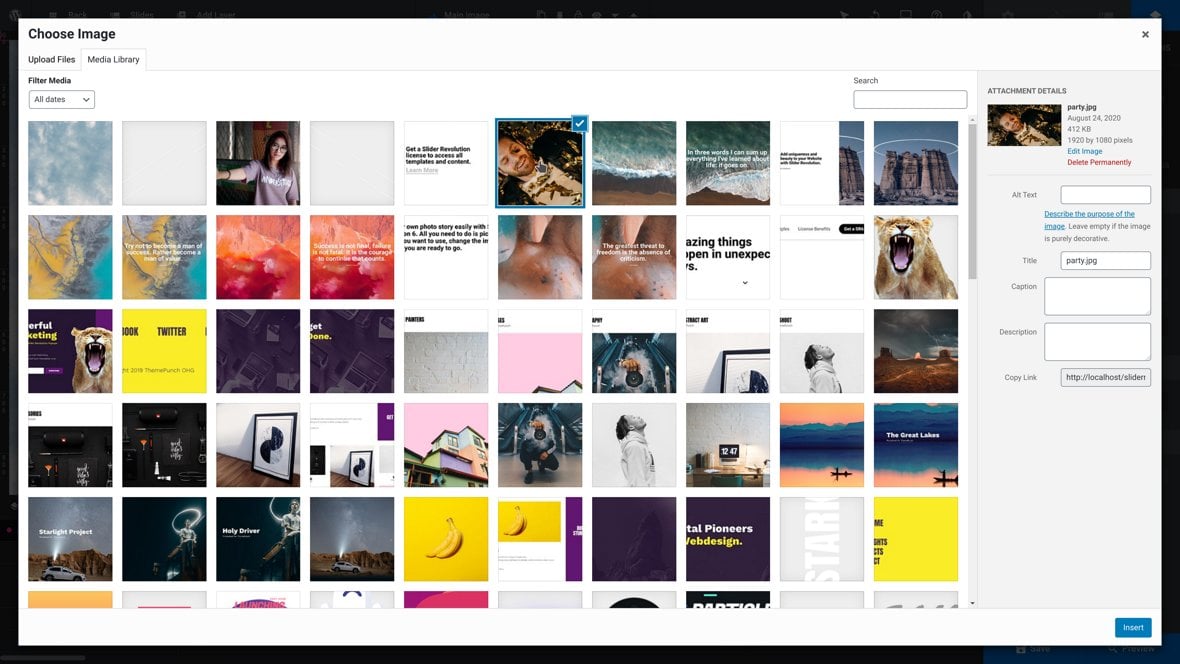1180x664 pixels.
Task: Select the woman in grey t-shirt thumbnail
Action: click(258, 163)
